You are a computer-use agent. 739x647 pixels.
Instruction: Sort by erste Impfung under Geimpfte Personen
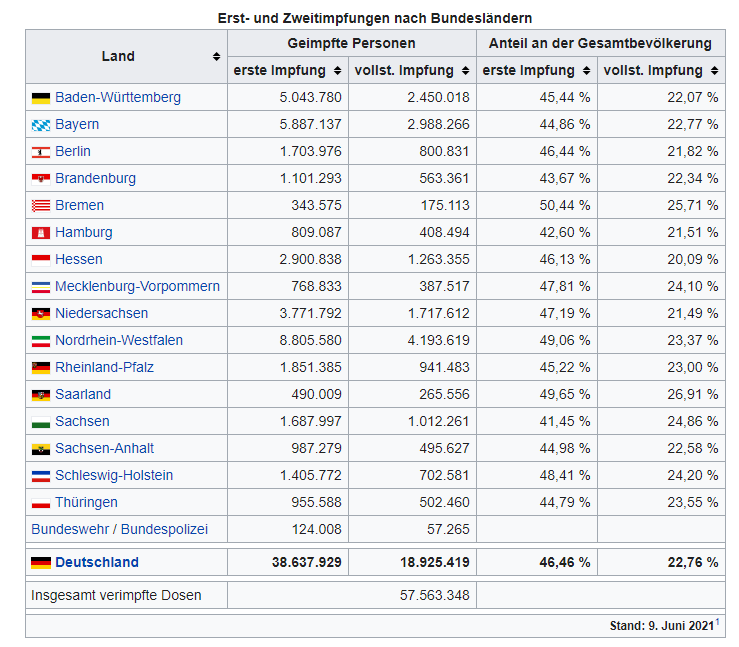click(x=338, y=71)
